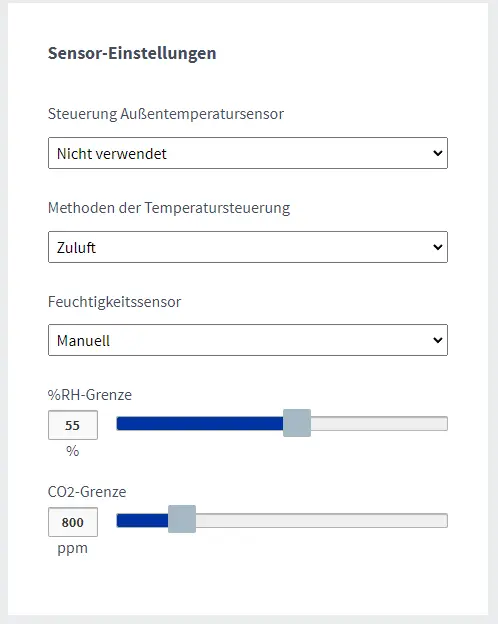Image resolution: width=498 pixels, height=624 pixels.
Task: Click the 'CO2-Grenze' label
Action: pos(87,492)
